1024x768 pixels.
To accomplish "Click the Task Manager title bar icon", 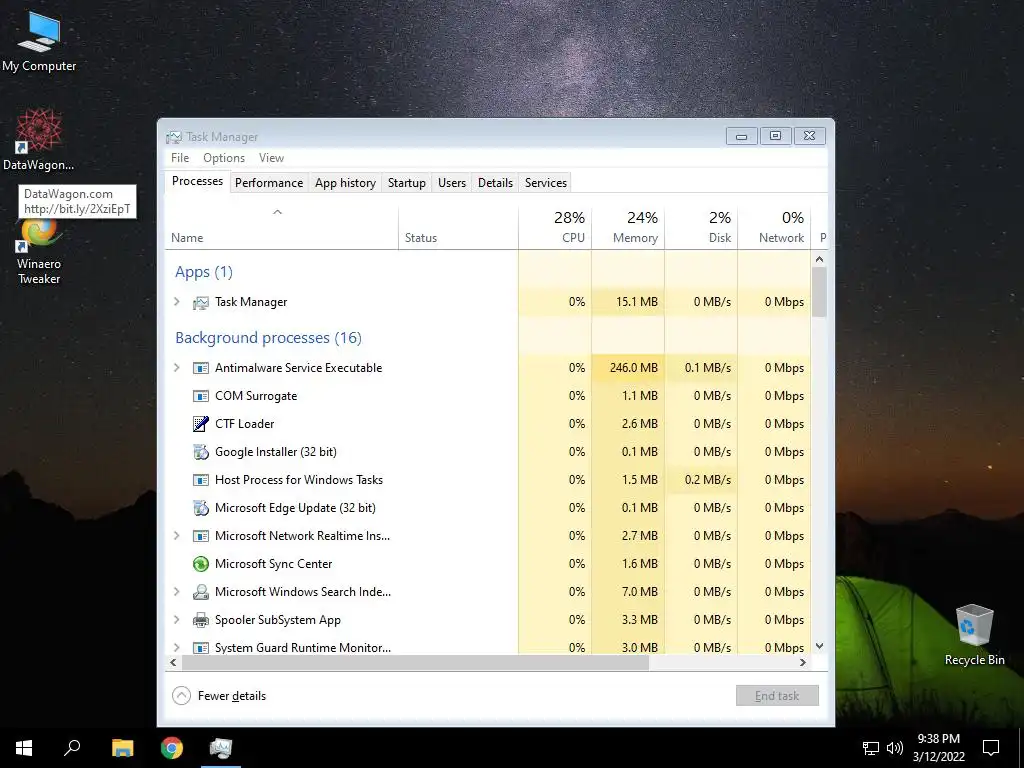I will 174,137.
